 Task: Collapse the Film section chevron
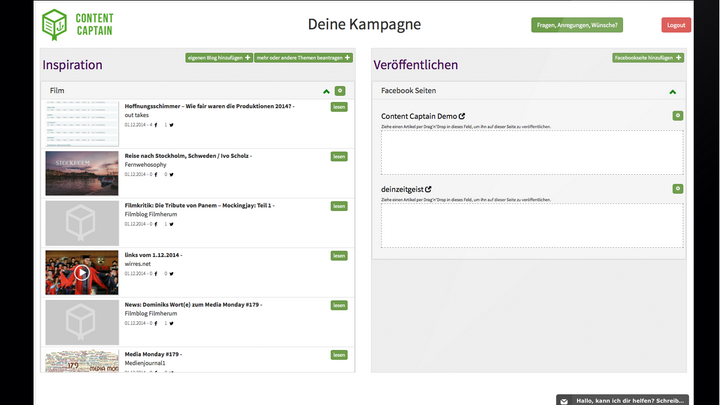tap(326, 91)
